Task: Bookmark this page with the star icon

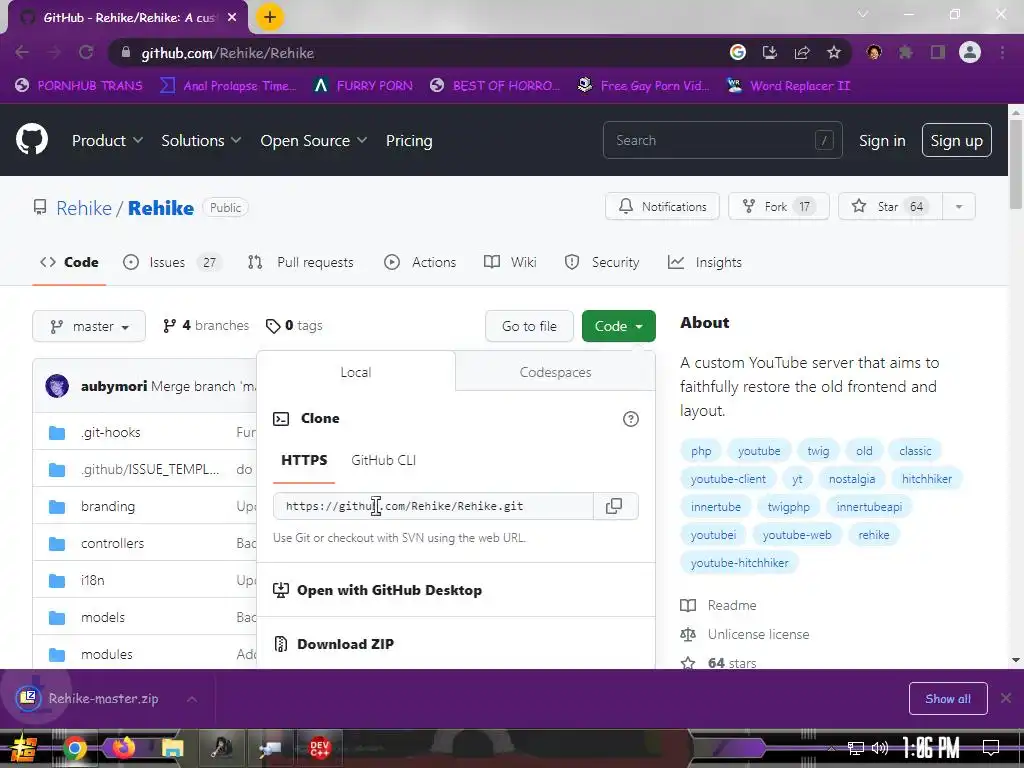Action: pyautogui.click(x=834, y=52)
